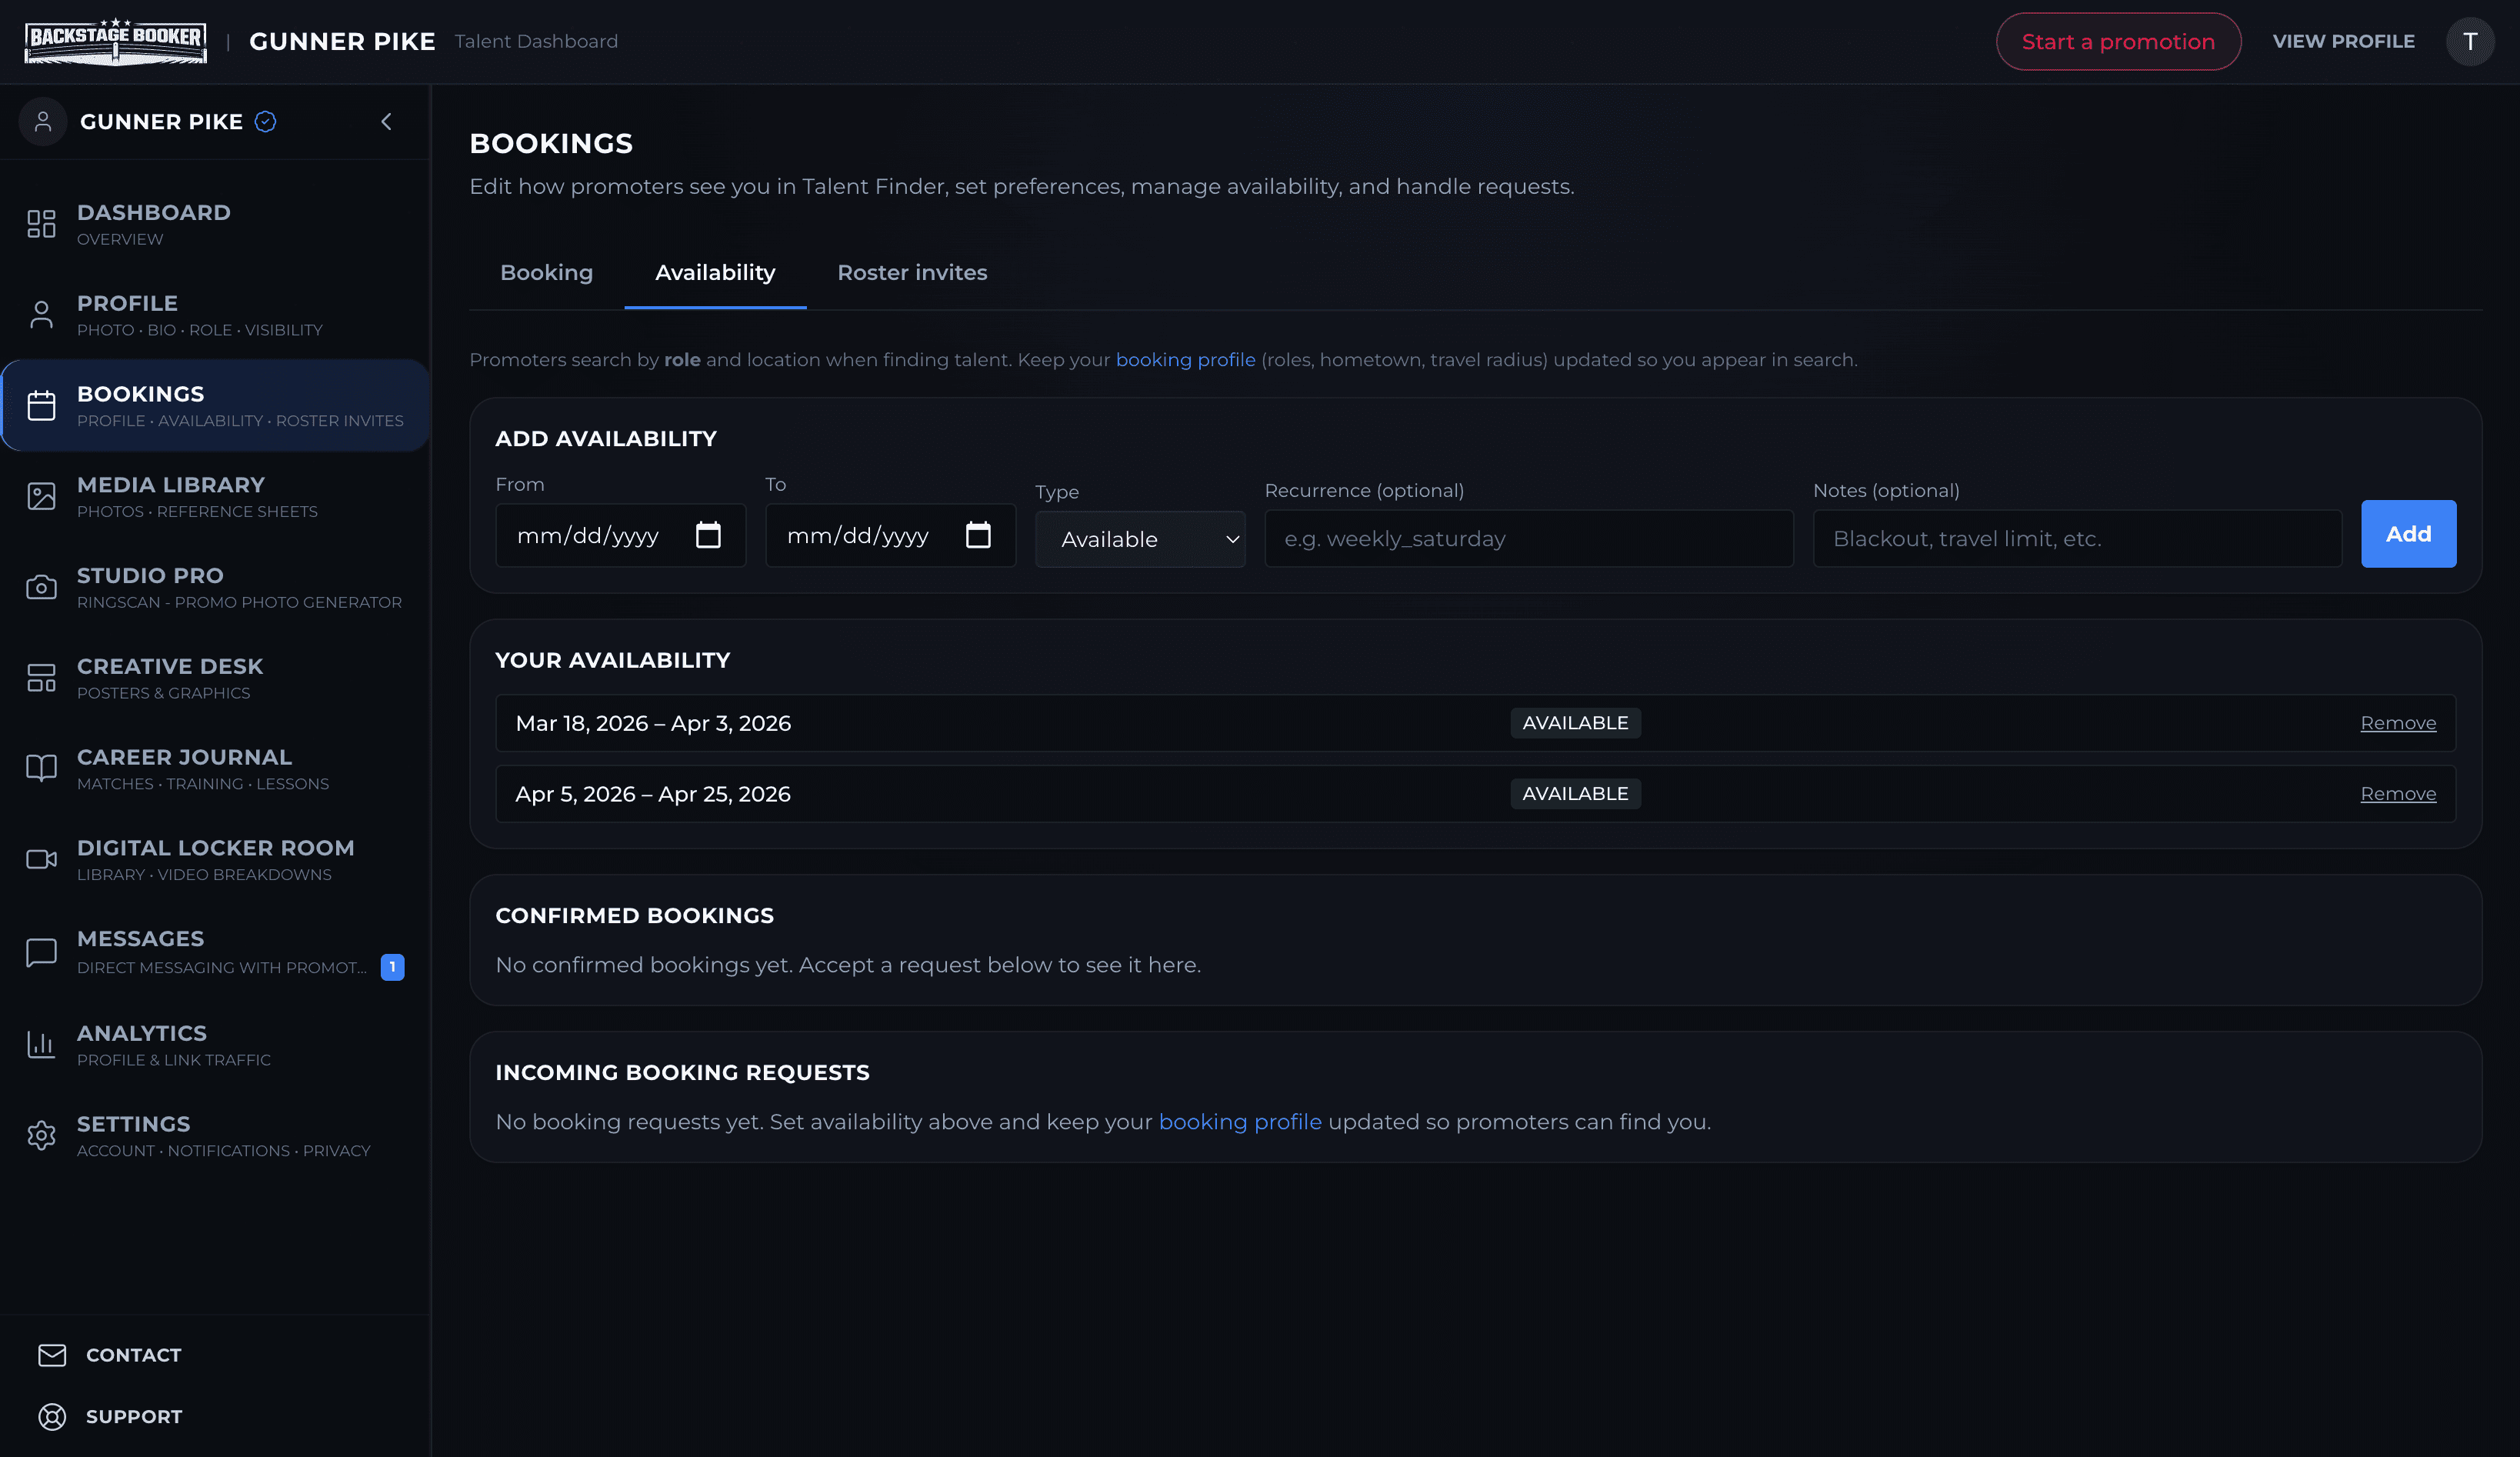Image resolution: width=2520 pixels, height=1457 pixels.
Task: Click the Recurrence optional input field
Action: click(x=1527, y=538)
